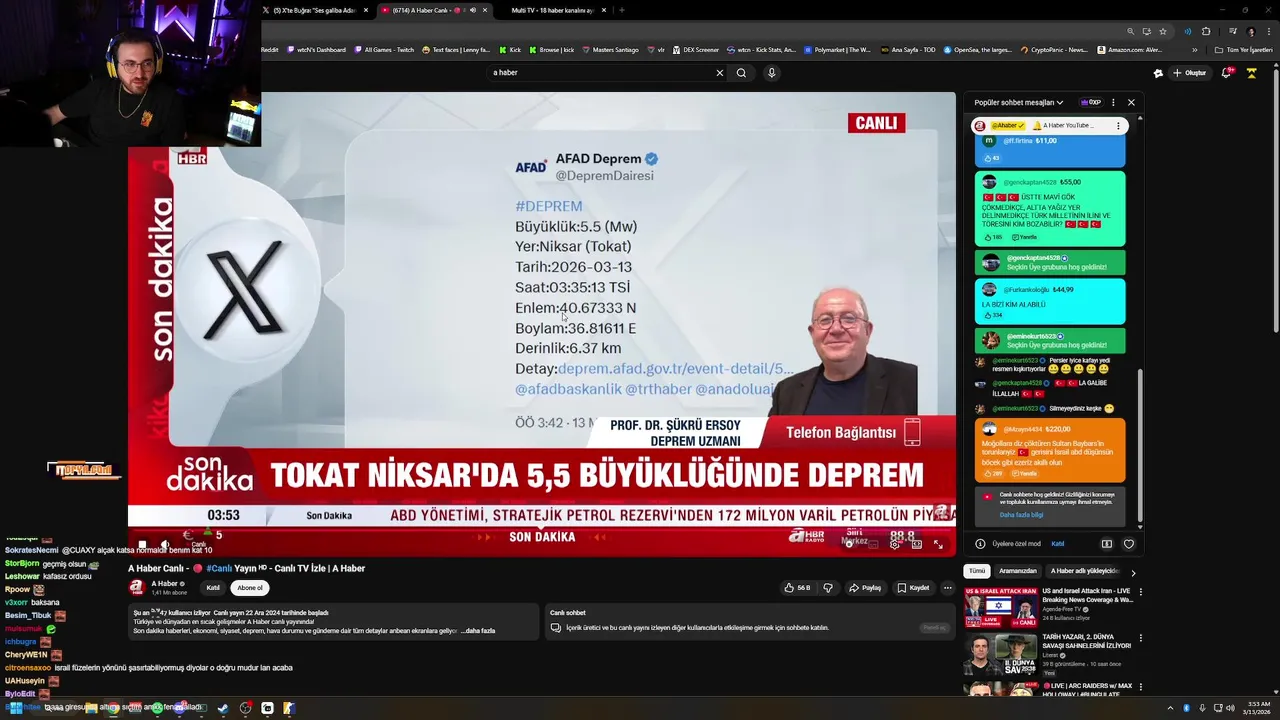Close the A Haber Canlı browser tab
The image size is (1280, 720).
485,10
